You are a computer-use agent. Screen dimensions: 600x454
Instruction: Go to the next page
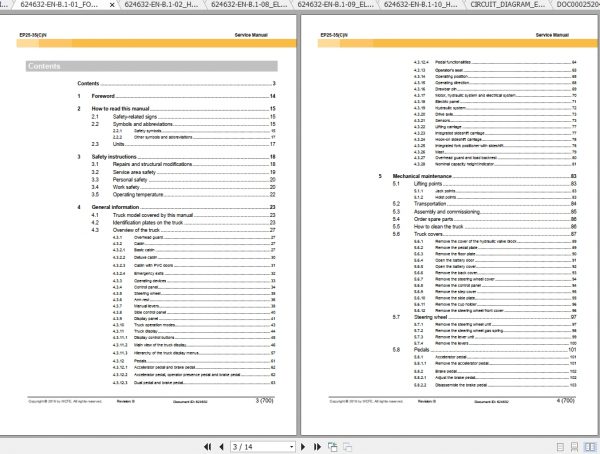(x=303, y=447)
